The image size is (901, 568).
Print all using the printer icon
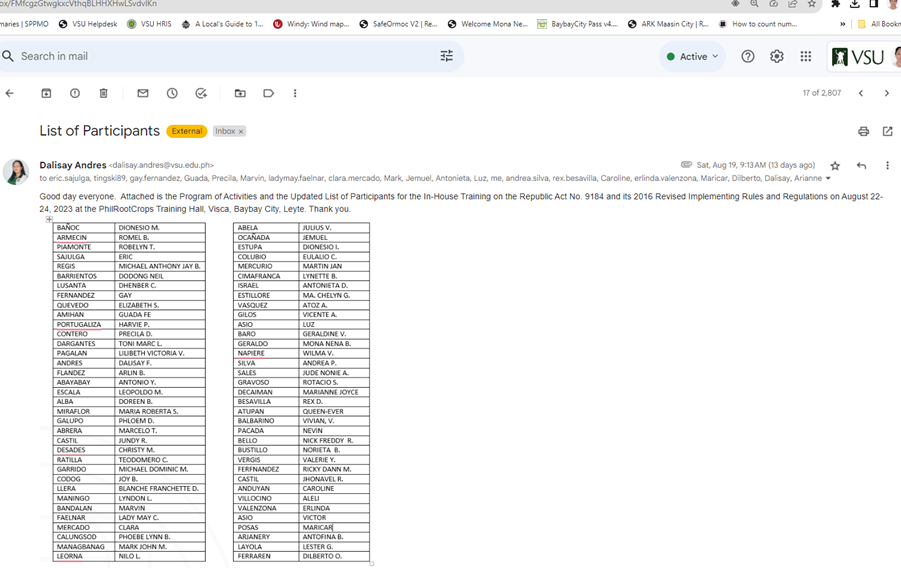click(x=863, y=131)
